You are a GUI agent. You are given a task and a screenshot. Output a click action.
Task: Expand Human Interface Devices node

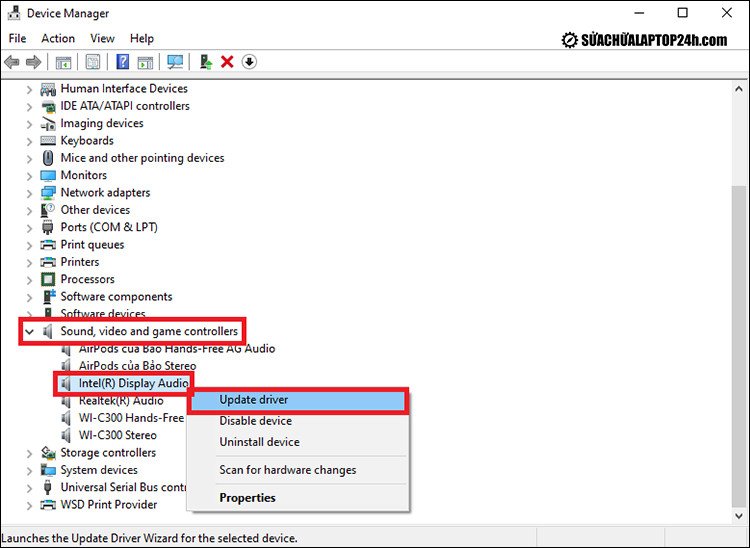(29, 89)
